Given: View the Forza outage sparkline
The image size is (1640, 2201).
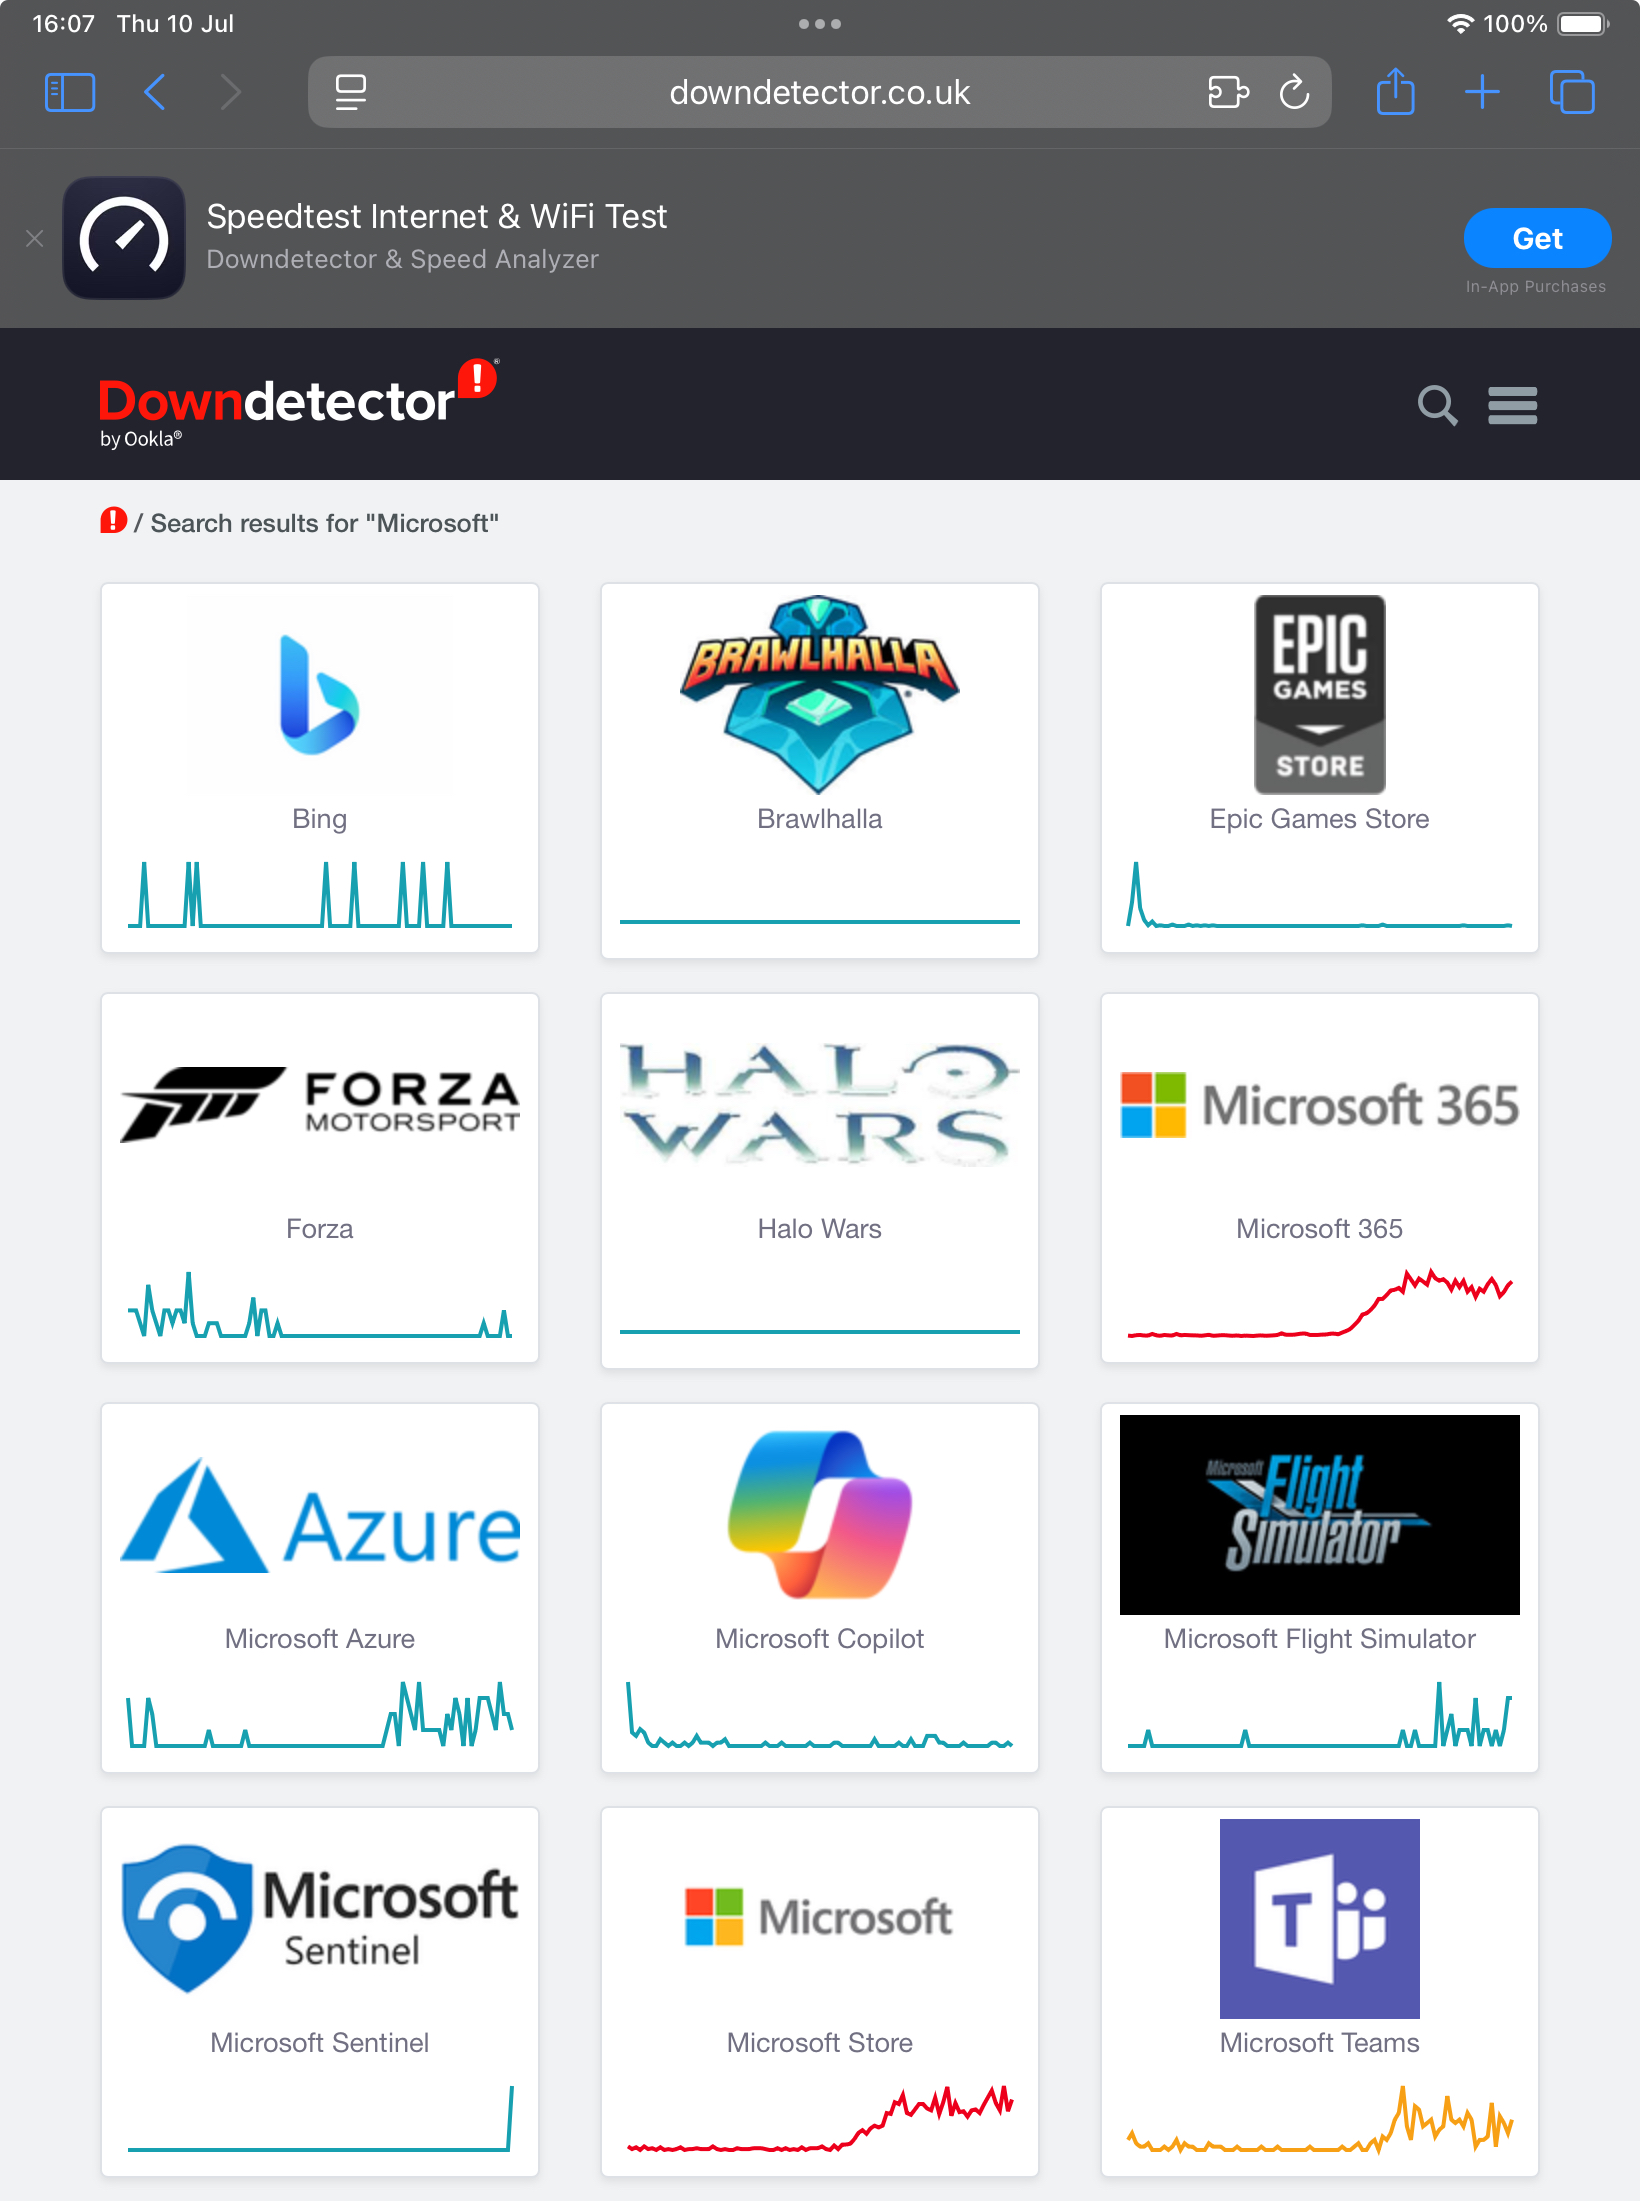Looking at the screenshot, I should click(320, 1304).
